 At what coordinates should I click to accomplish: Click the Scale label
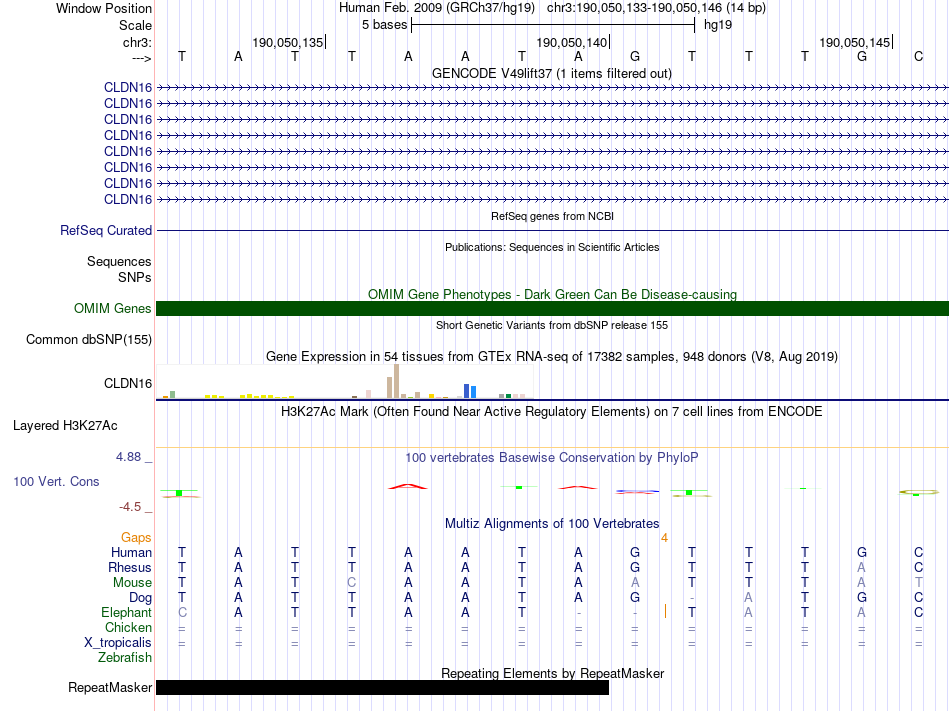(135, 25)
